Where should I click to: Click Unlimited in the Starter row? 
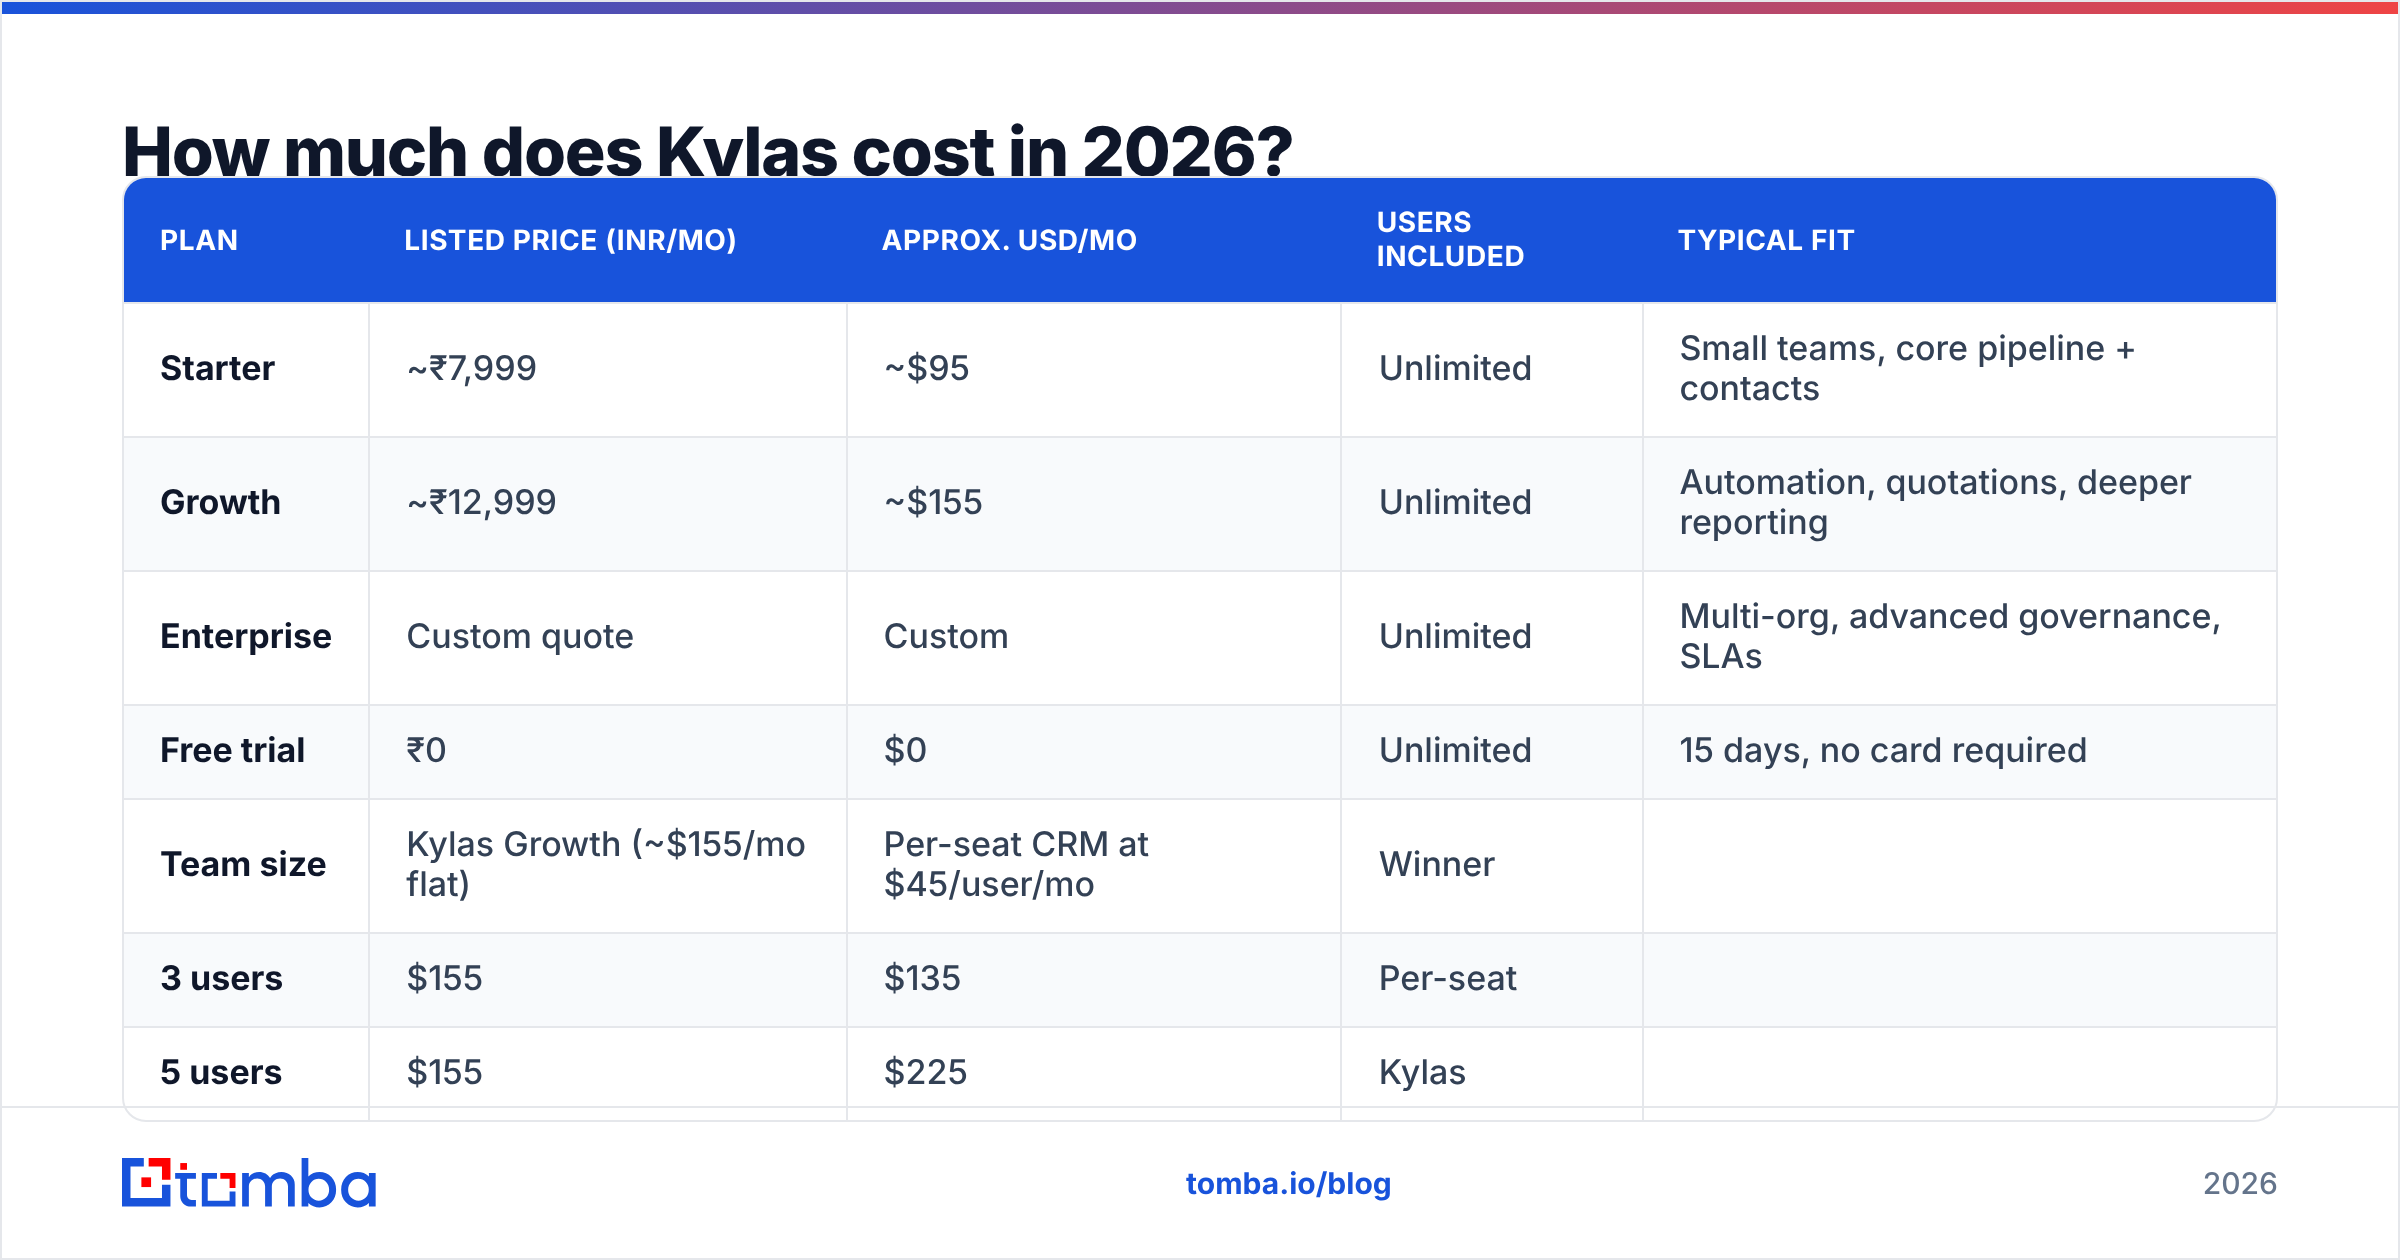click(1455, 368)
